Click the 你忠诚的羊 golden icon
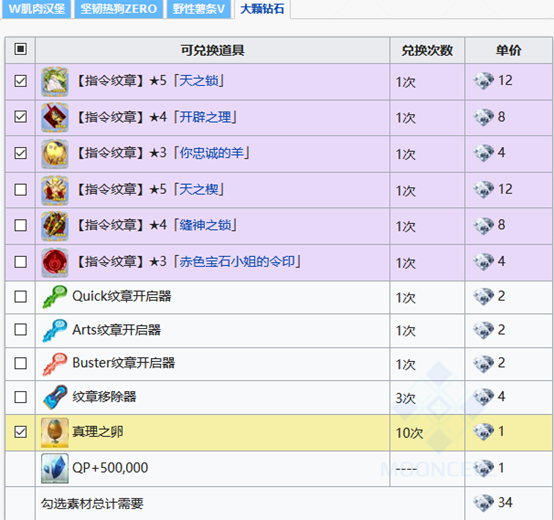The image size is (554, 520). 55,154
